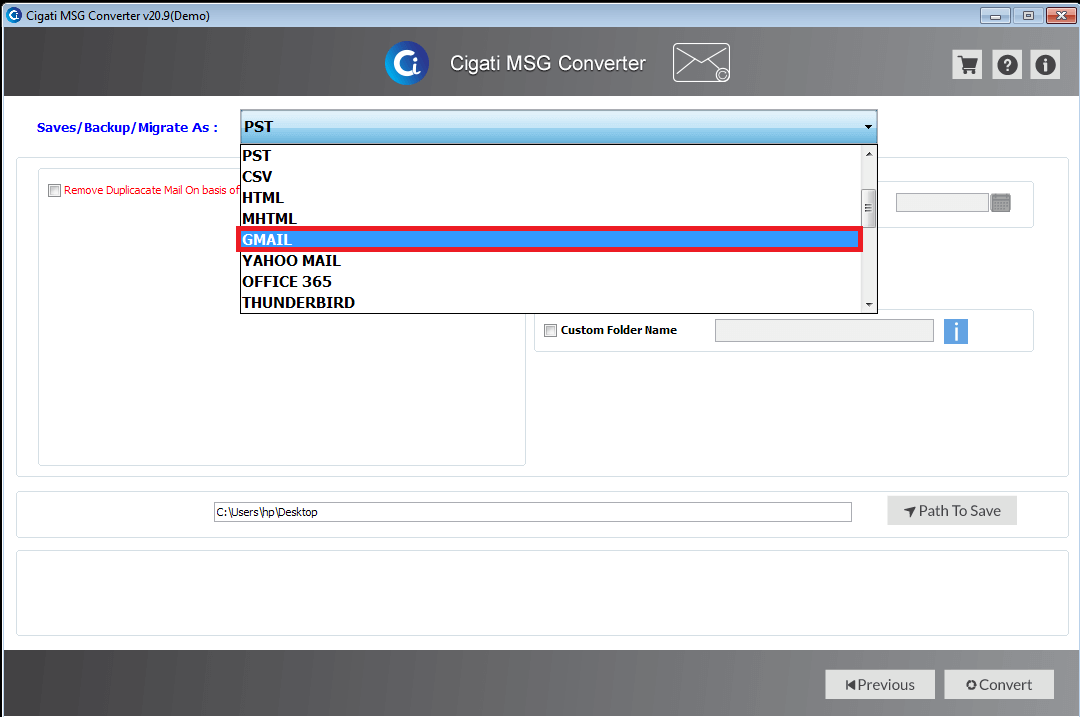Click the app icon in the title bar
The height and width of the screenshot is (718, 1080).
(x=14, y=14)
